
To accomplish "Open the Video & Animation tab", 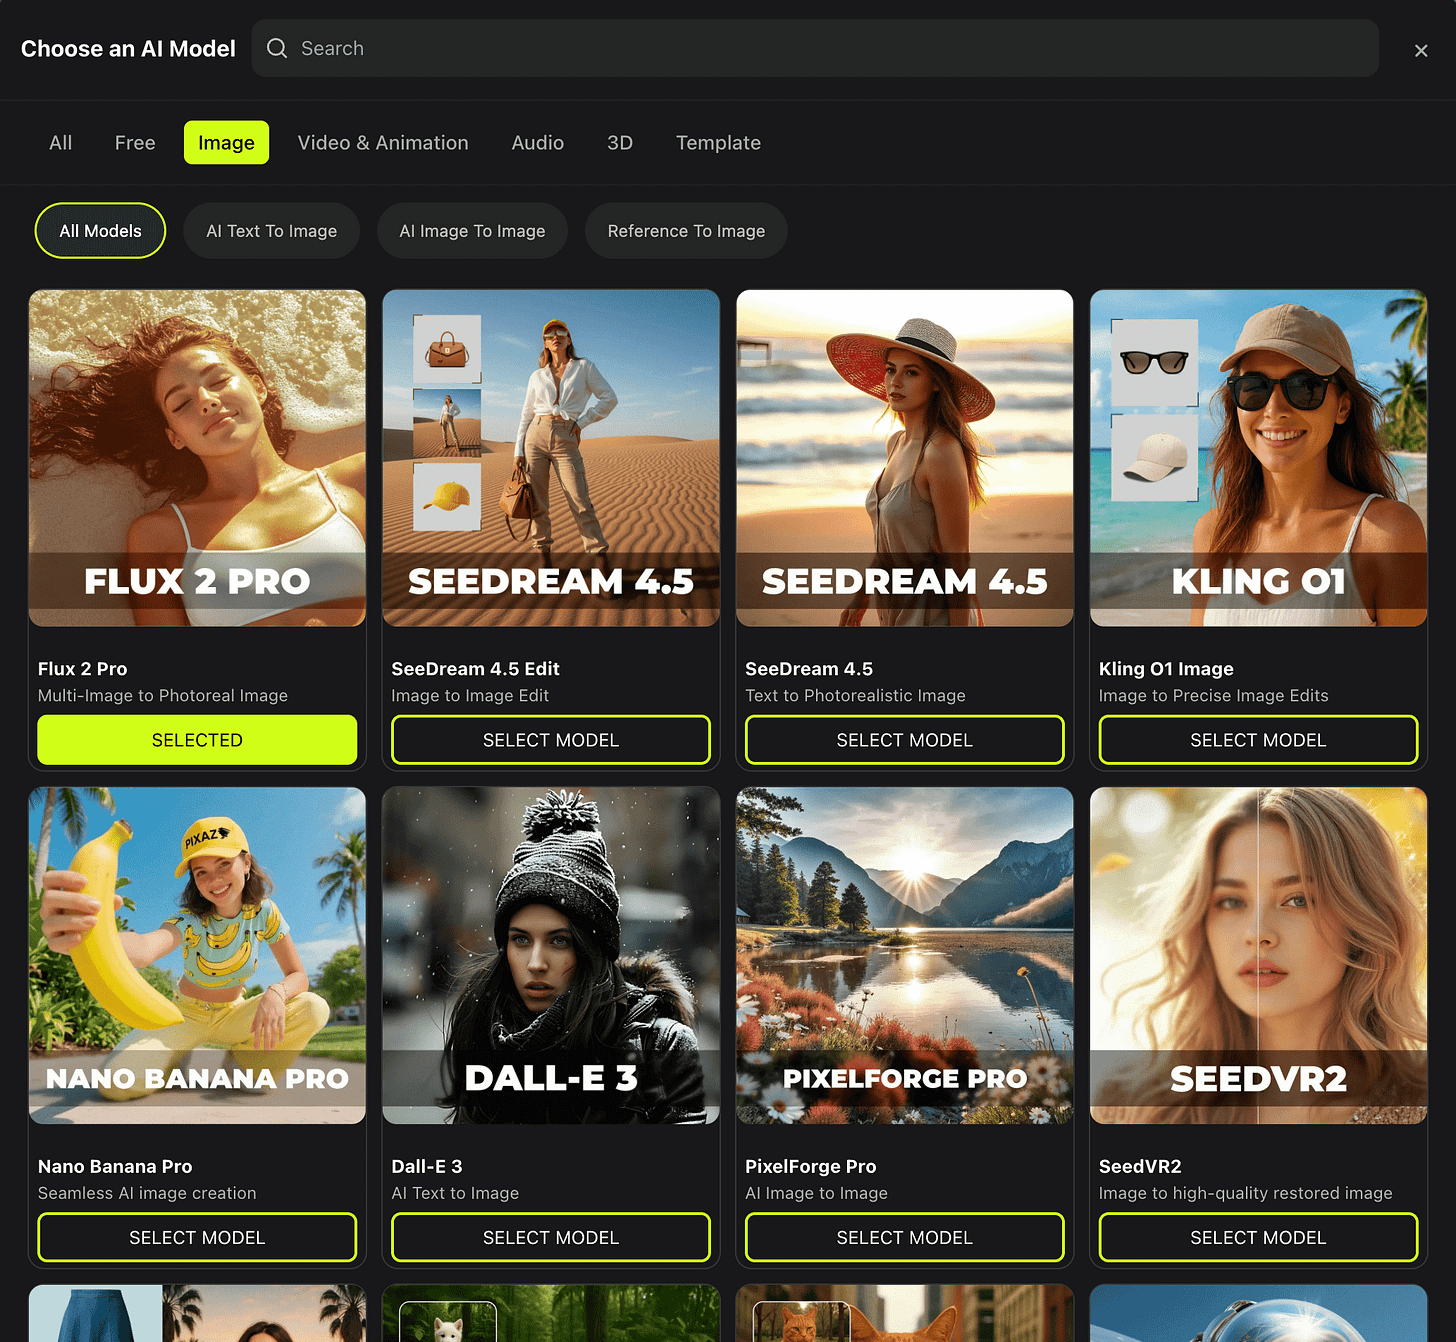I will tap(383, 142).
